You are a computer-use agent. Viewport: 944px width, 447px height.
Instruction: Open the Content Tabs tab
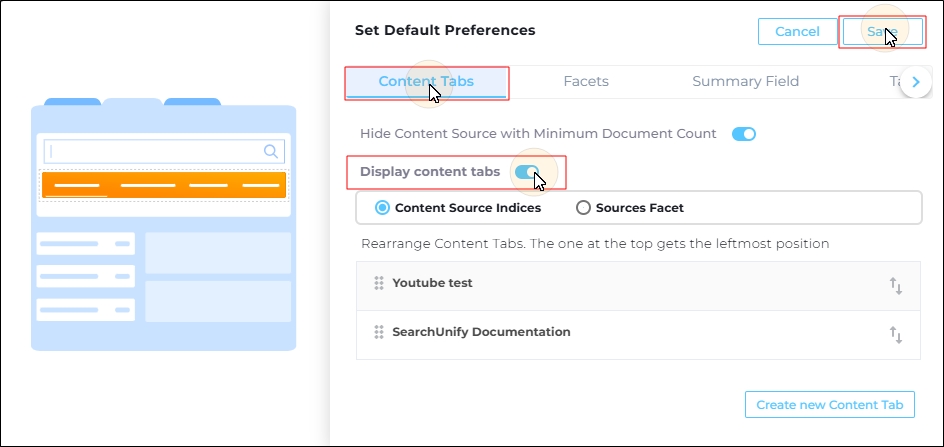[426, 82]
